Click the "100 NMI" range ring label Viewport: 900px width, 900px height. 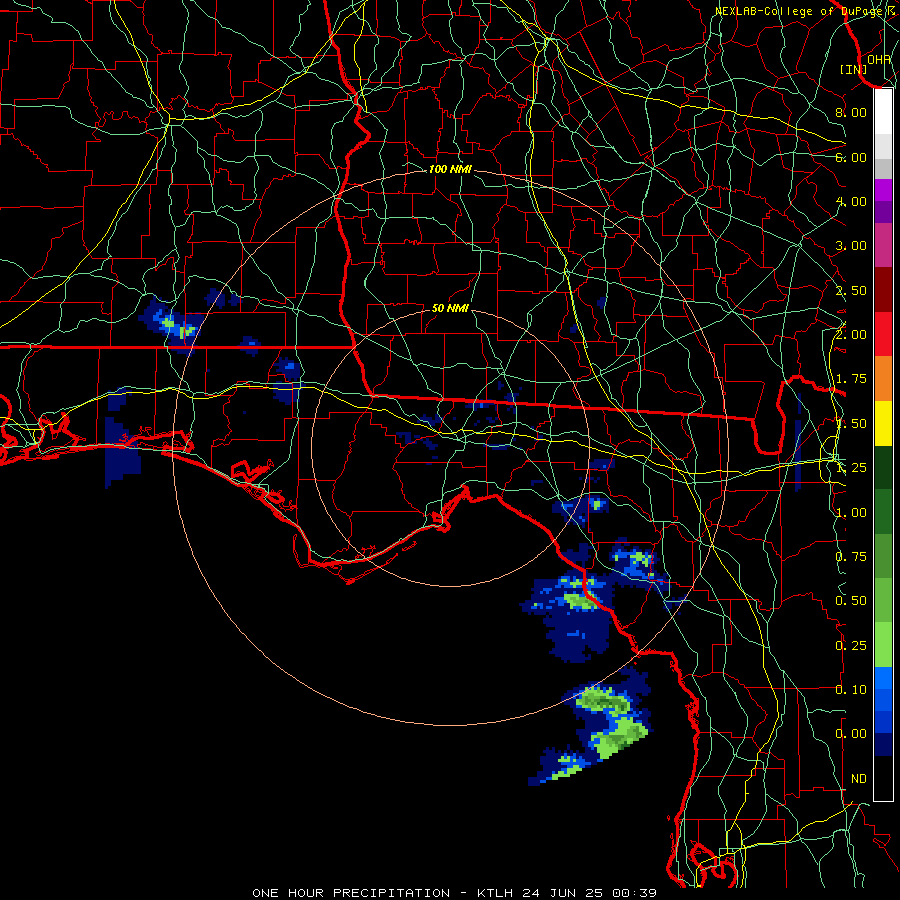point(450,169)
